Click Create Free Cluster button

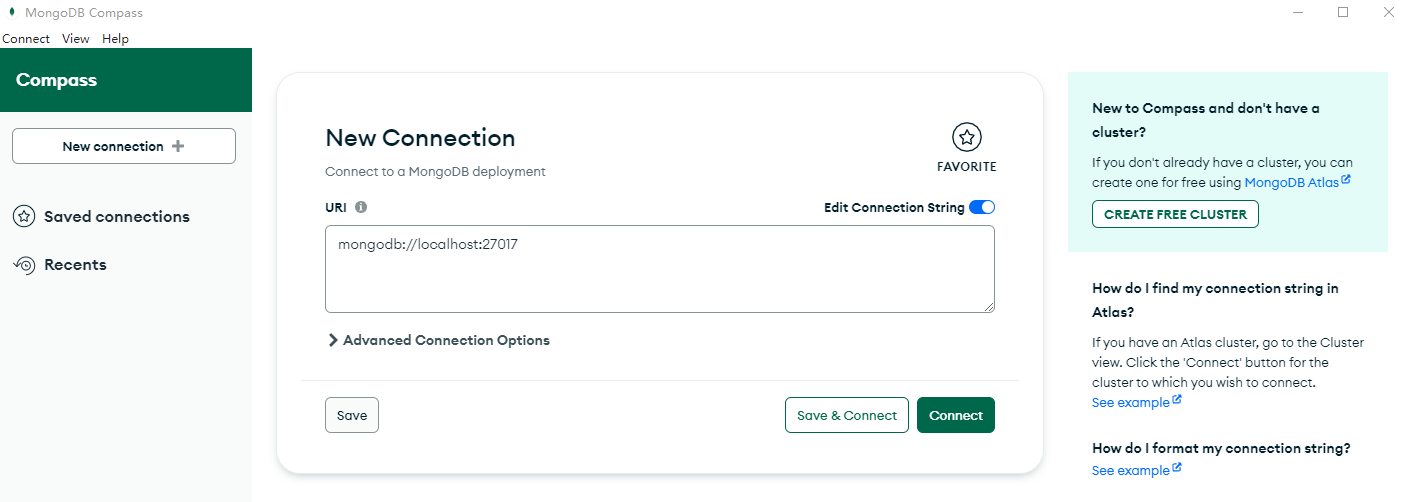click(1175, 214)
